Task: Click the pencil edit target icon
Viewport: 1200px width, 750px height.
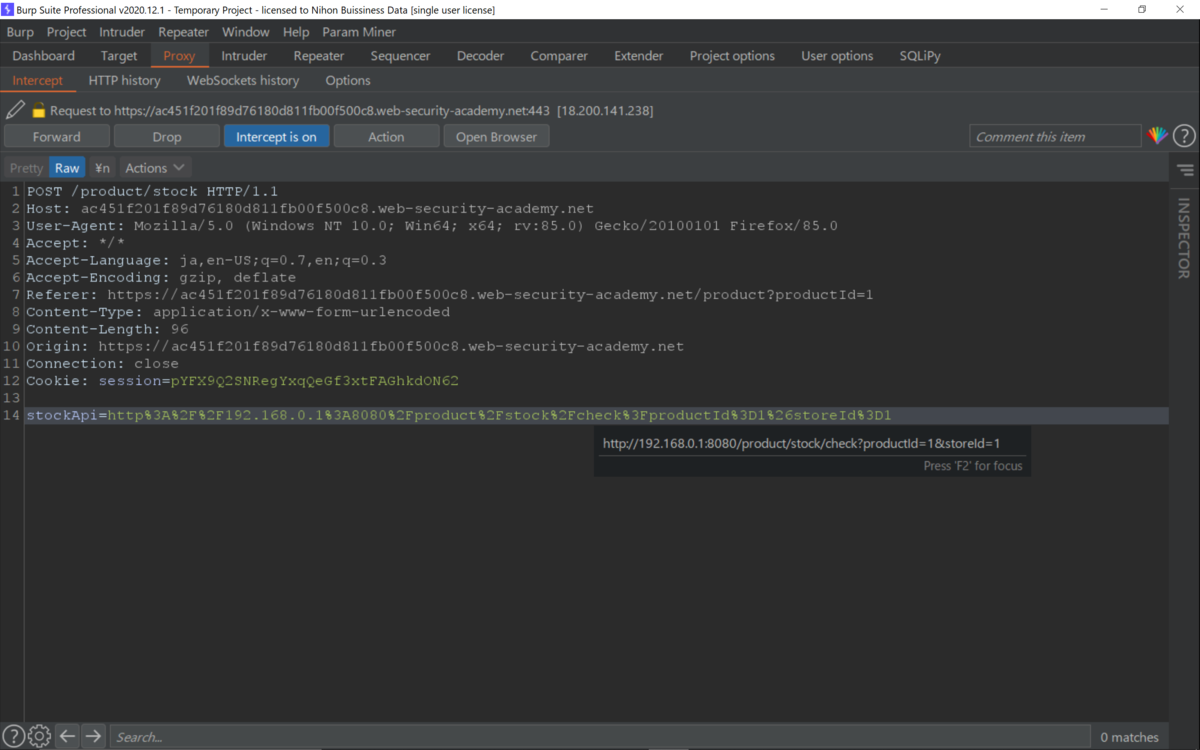Action: click(15, 110)
